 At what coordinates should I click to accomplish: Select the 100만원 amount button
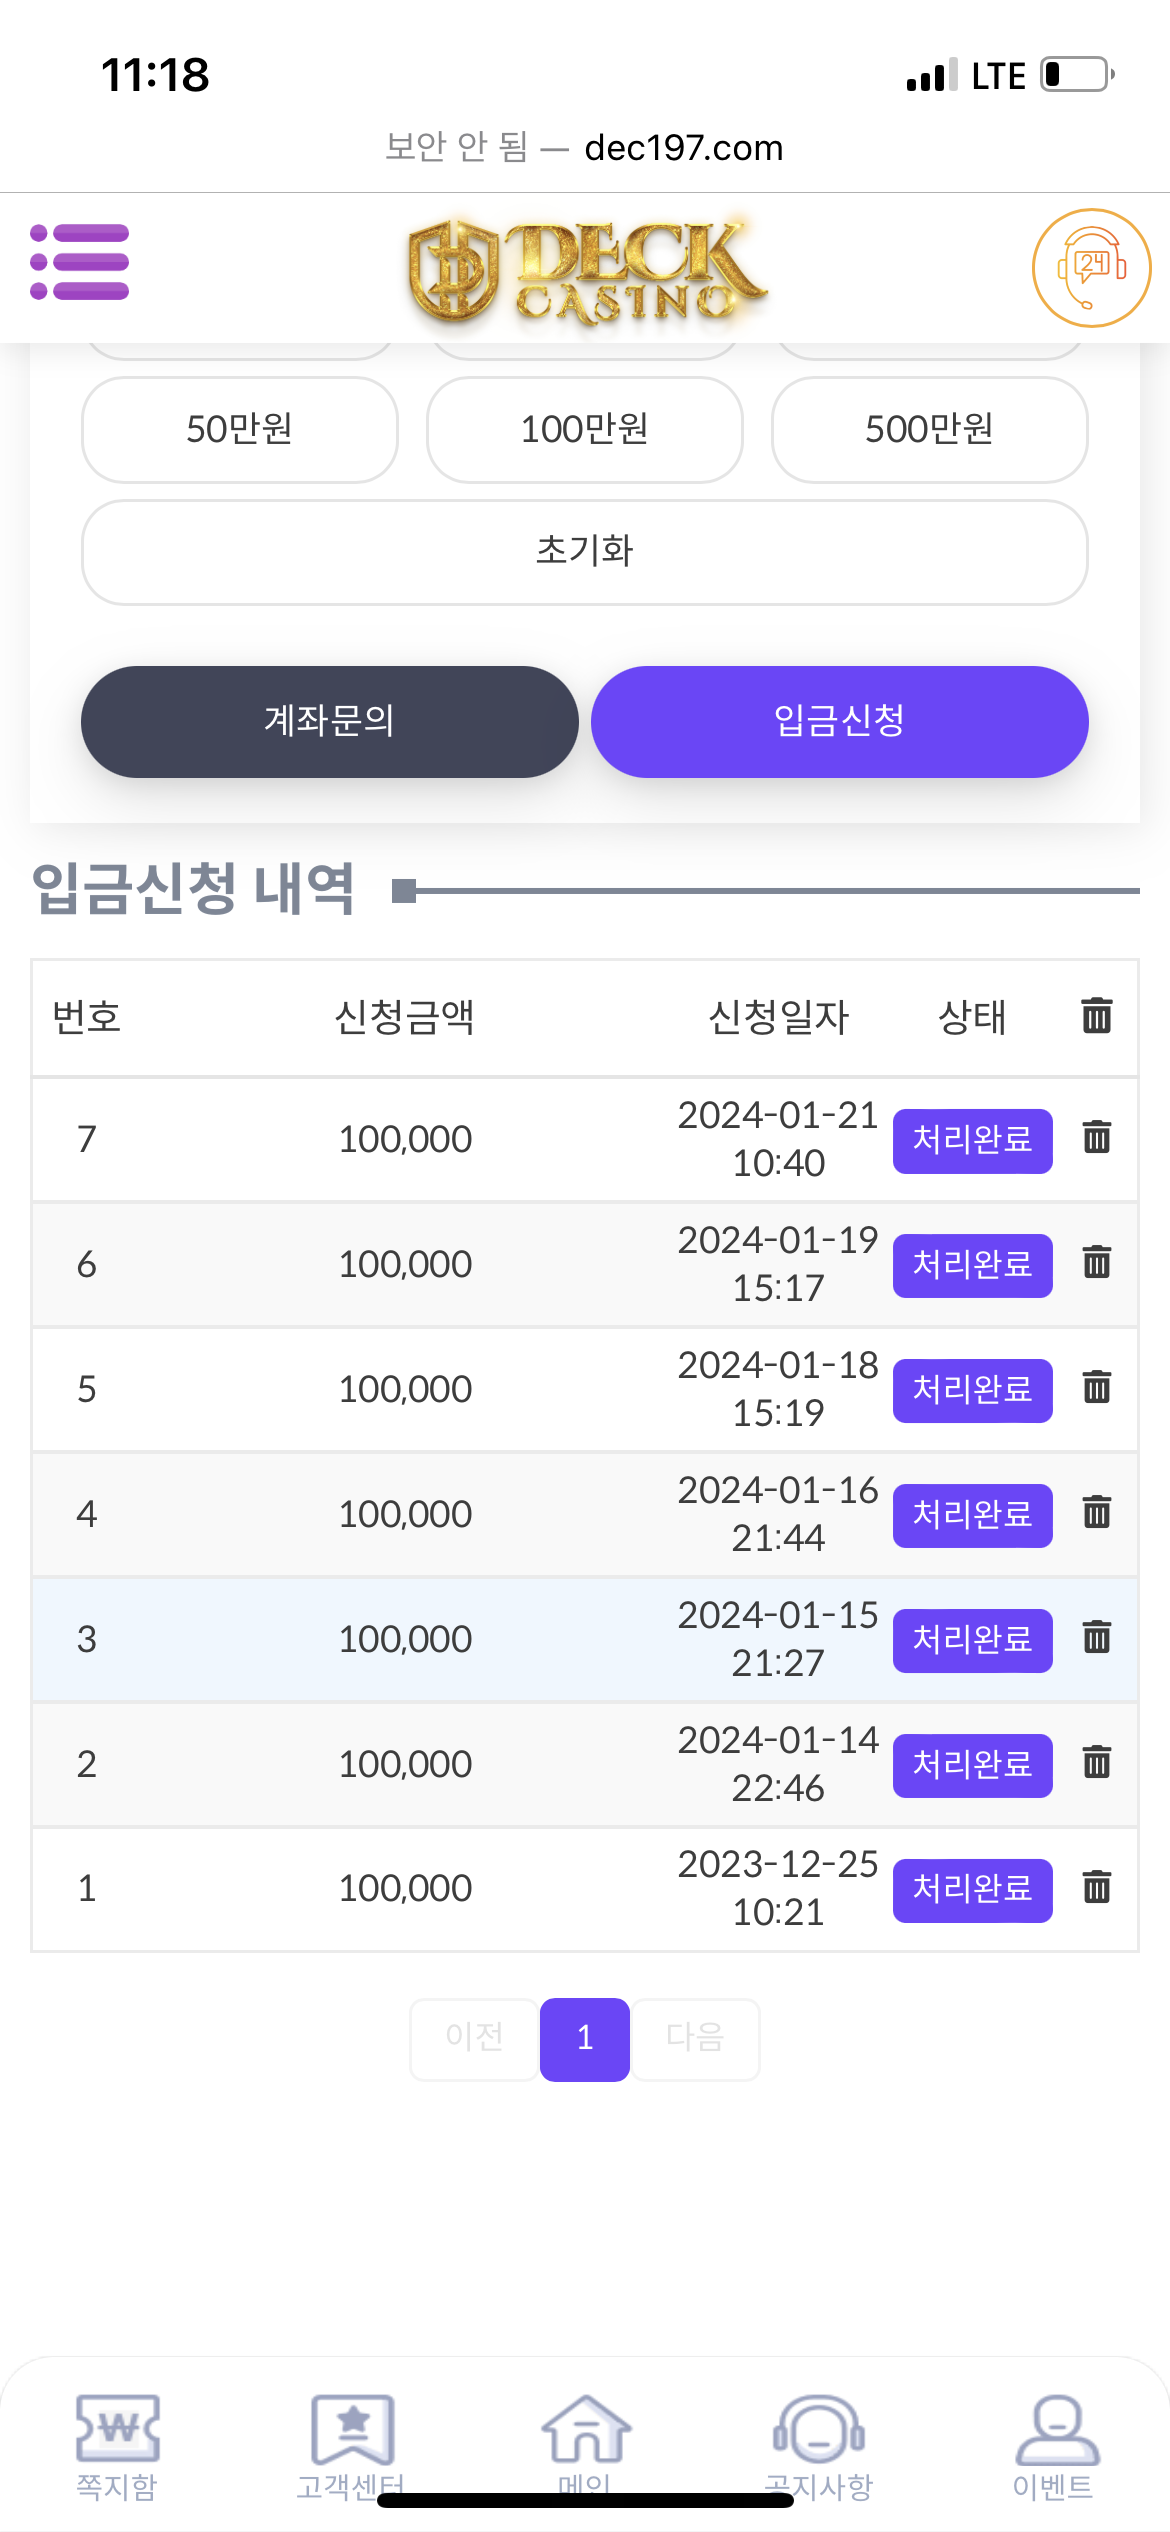pyautogui.click(x=585, y=429)
